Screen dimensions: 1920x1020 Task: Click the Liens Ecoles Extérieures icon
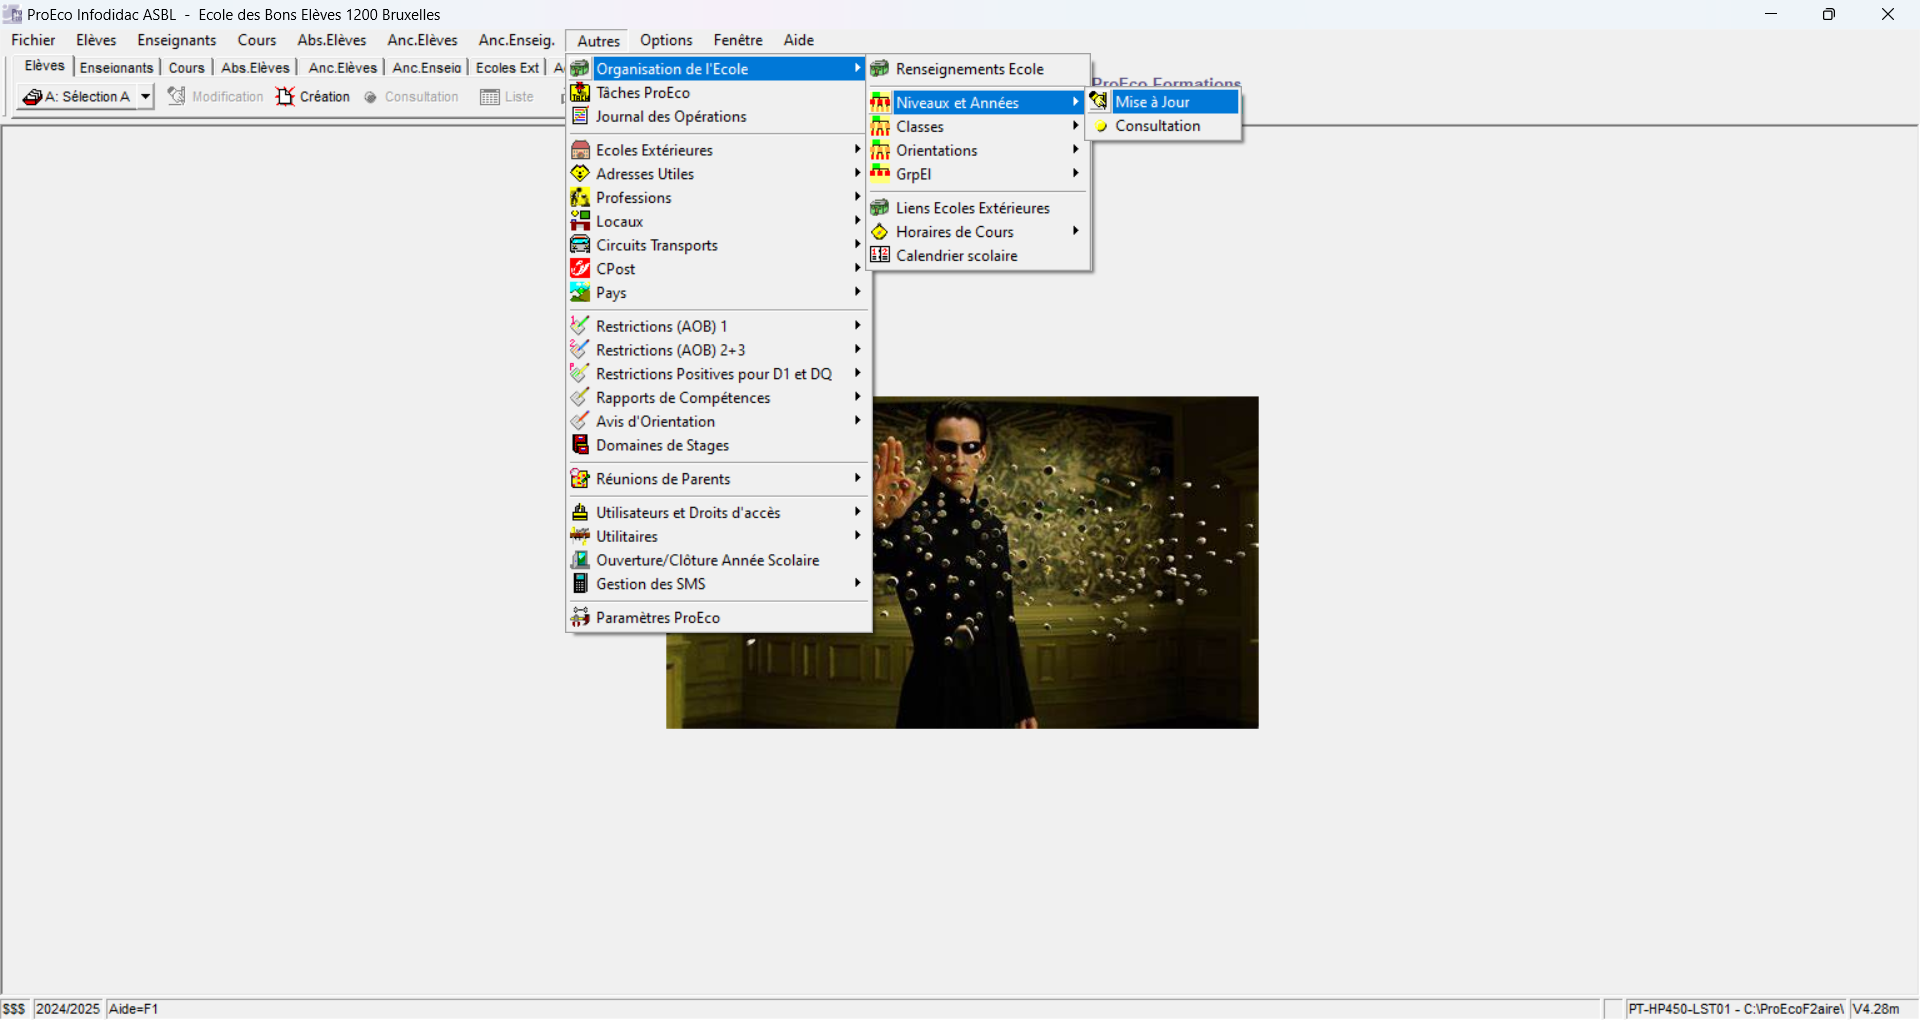click(x=880, y=208)
